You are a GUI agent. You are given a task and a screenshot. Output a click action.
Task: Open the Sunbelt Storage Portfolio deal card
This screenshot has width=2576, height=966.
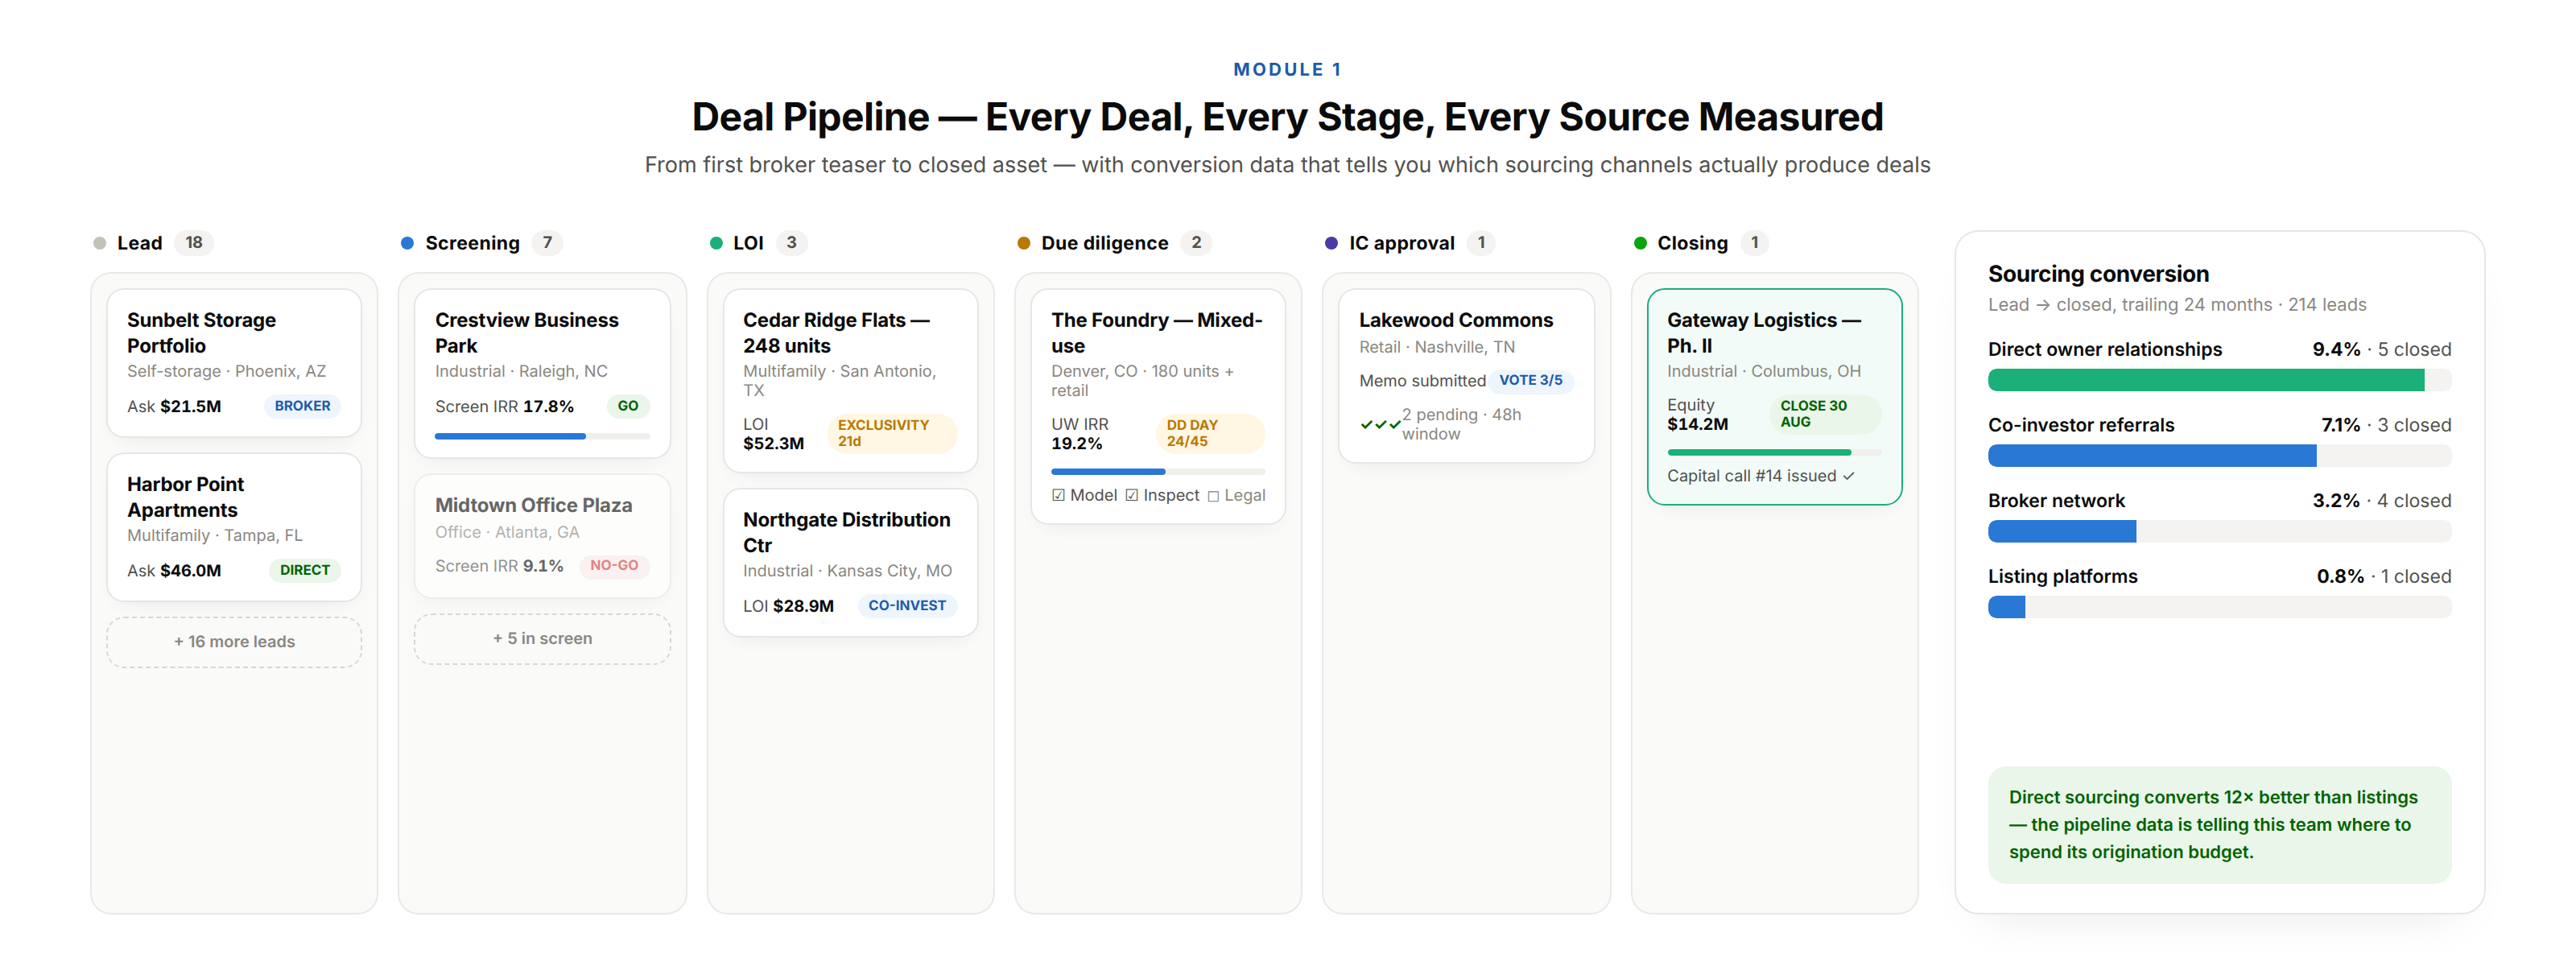[234, 363]
